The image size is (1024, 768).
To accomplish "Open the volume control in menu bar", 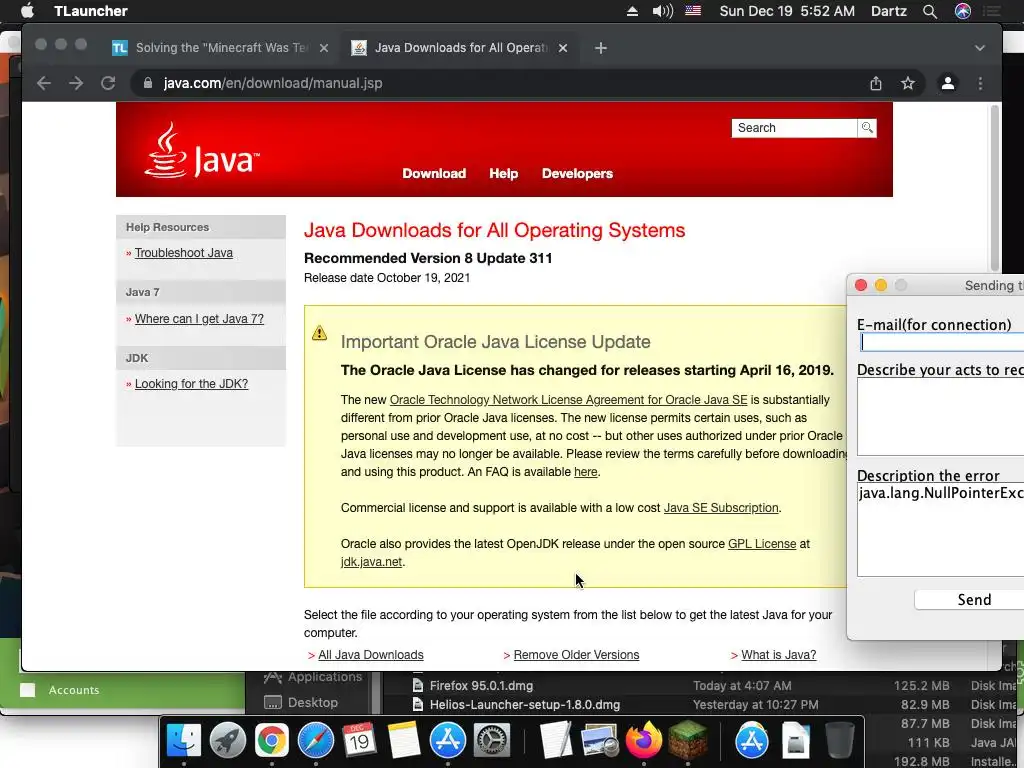I will point(662,11).
